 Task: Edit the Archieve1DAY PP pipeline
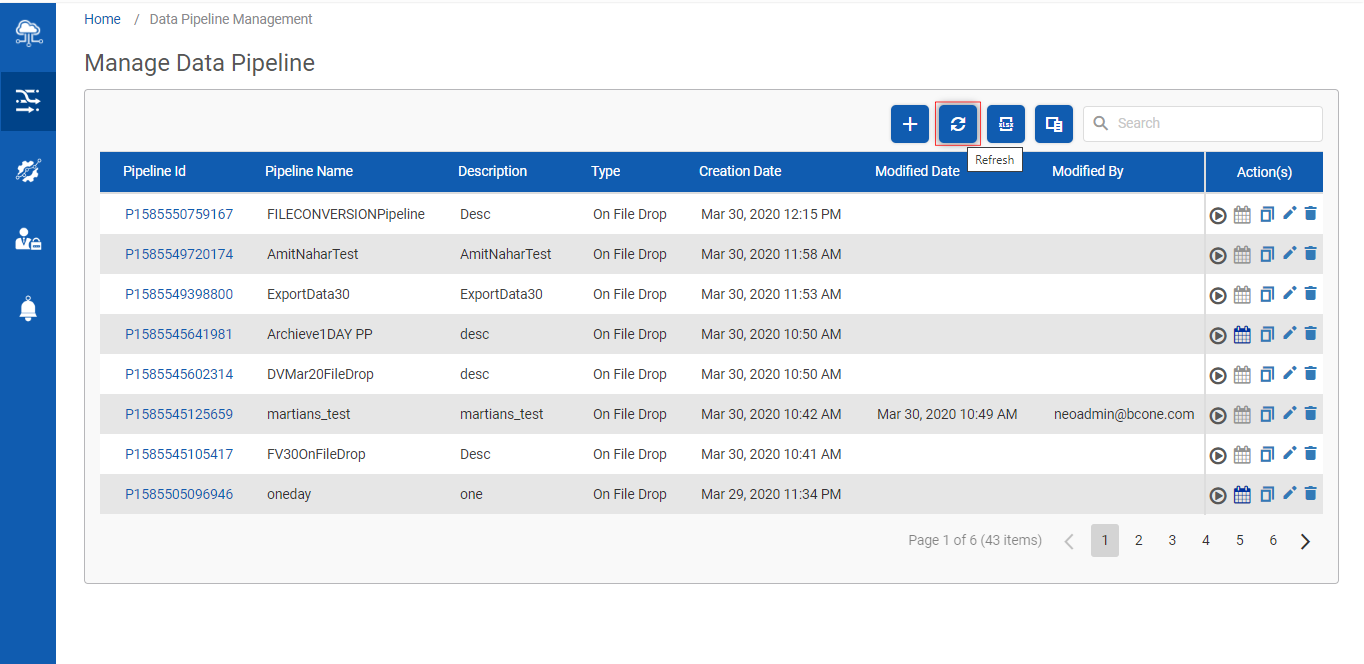click(x=1290, y=333)
